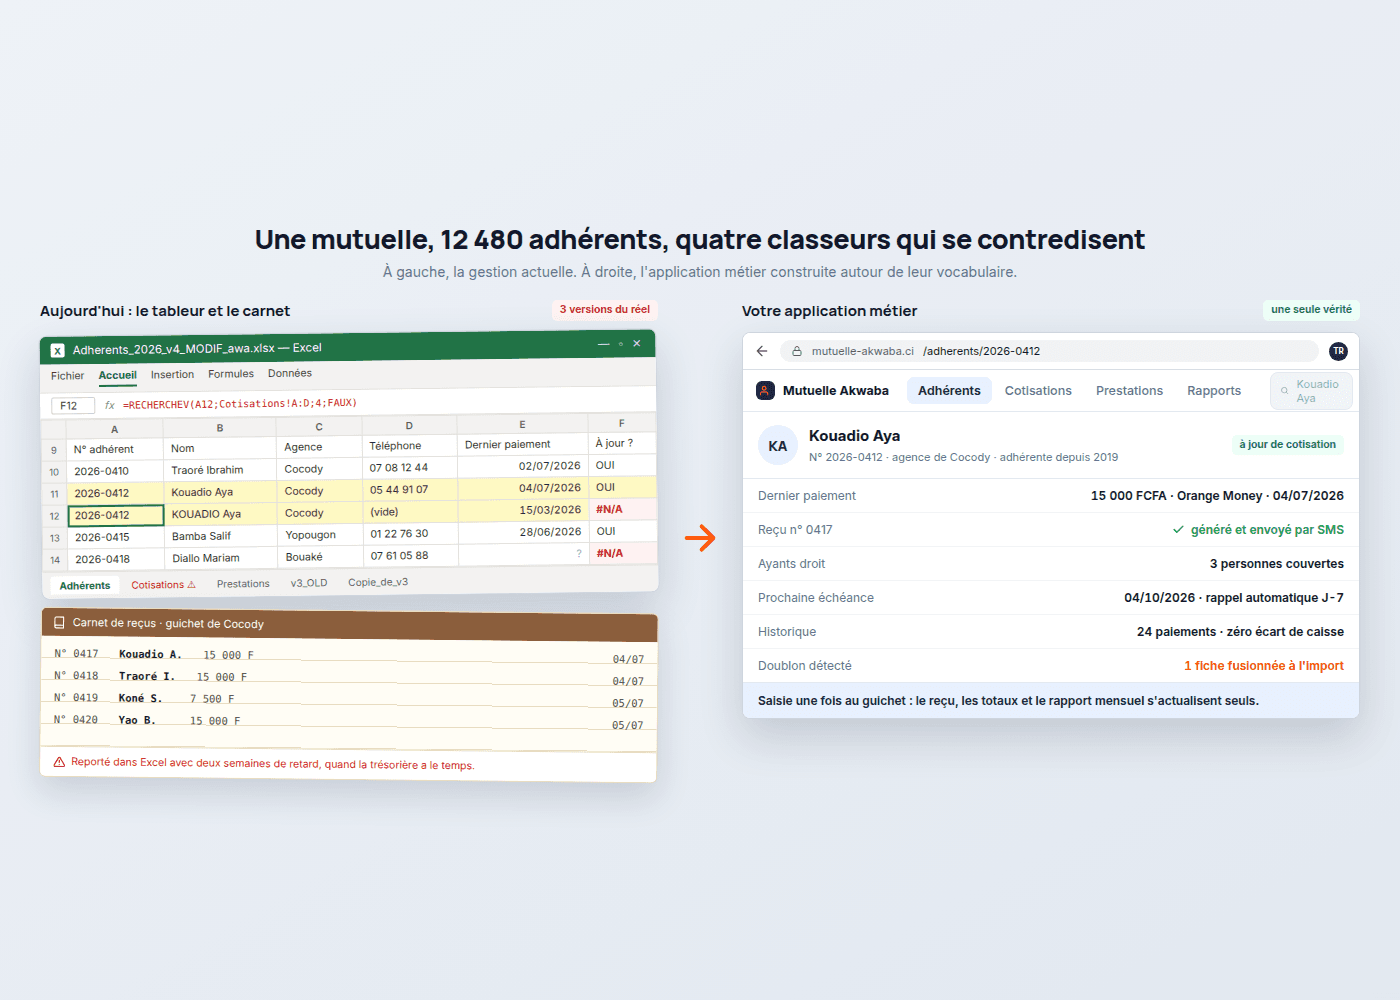Open the Données ribbon tab
This screenshot has width=1400, height=1000.
coord(290,373)
